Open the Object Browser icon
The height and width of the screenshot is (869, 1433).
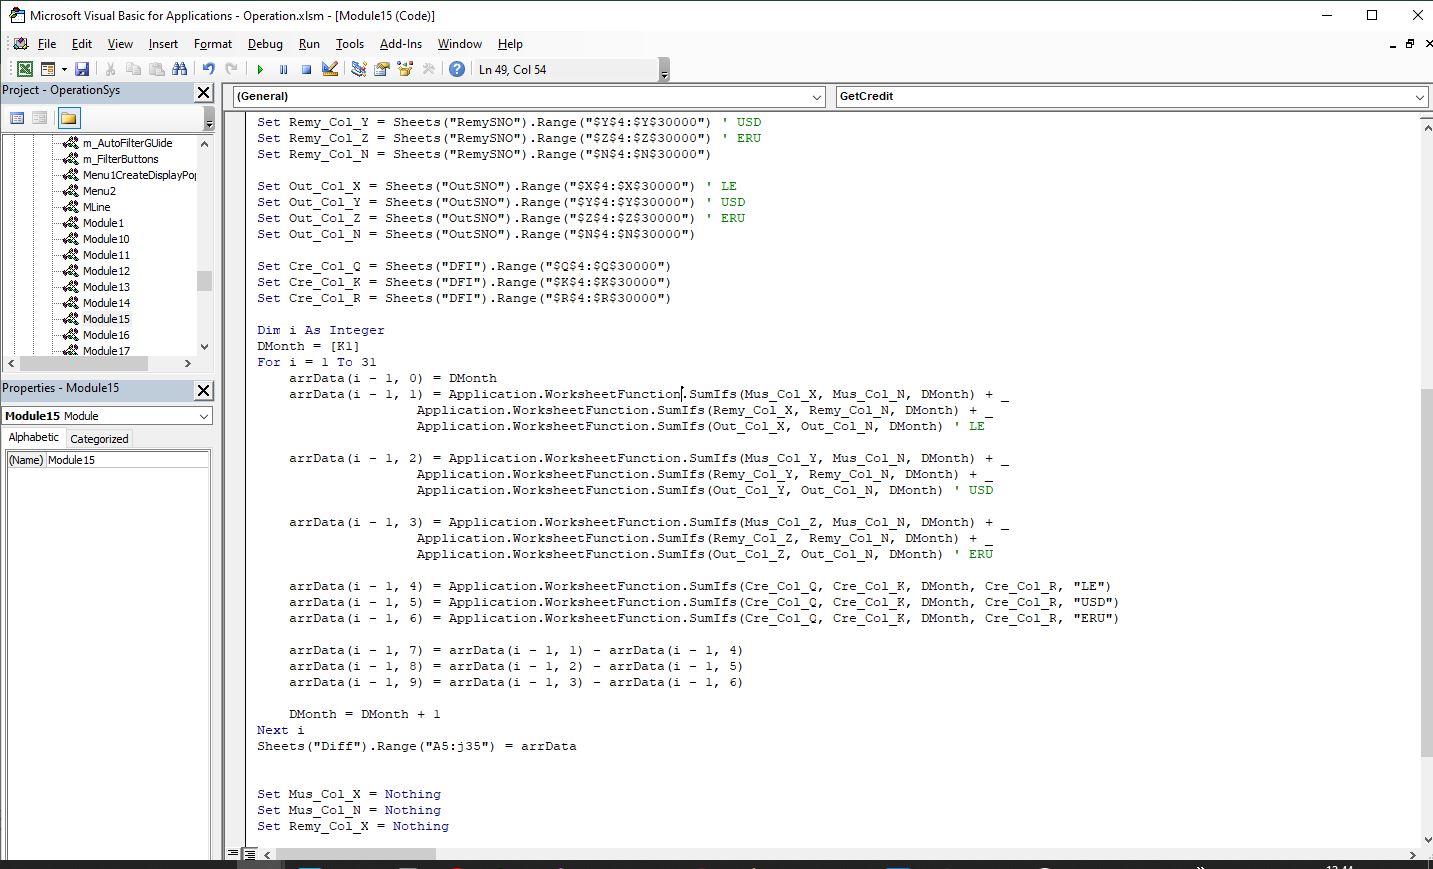tap(405, 69)
